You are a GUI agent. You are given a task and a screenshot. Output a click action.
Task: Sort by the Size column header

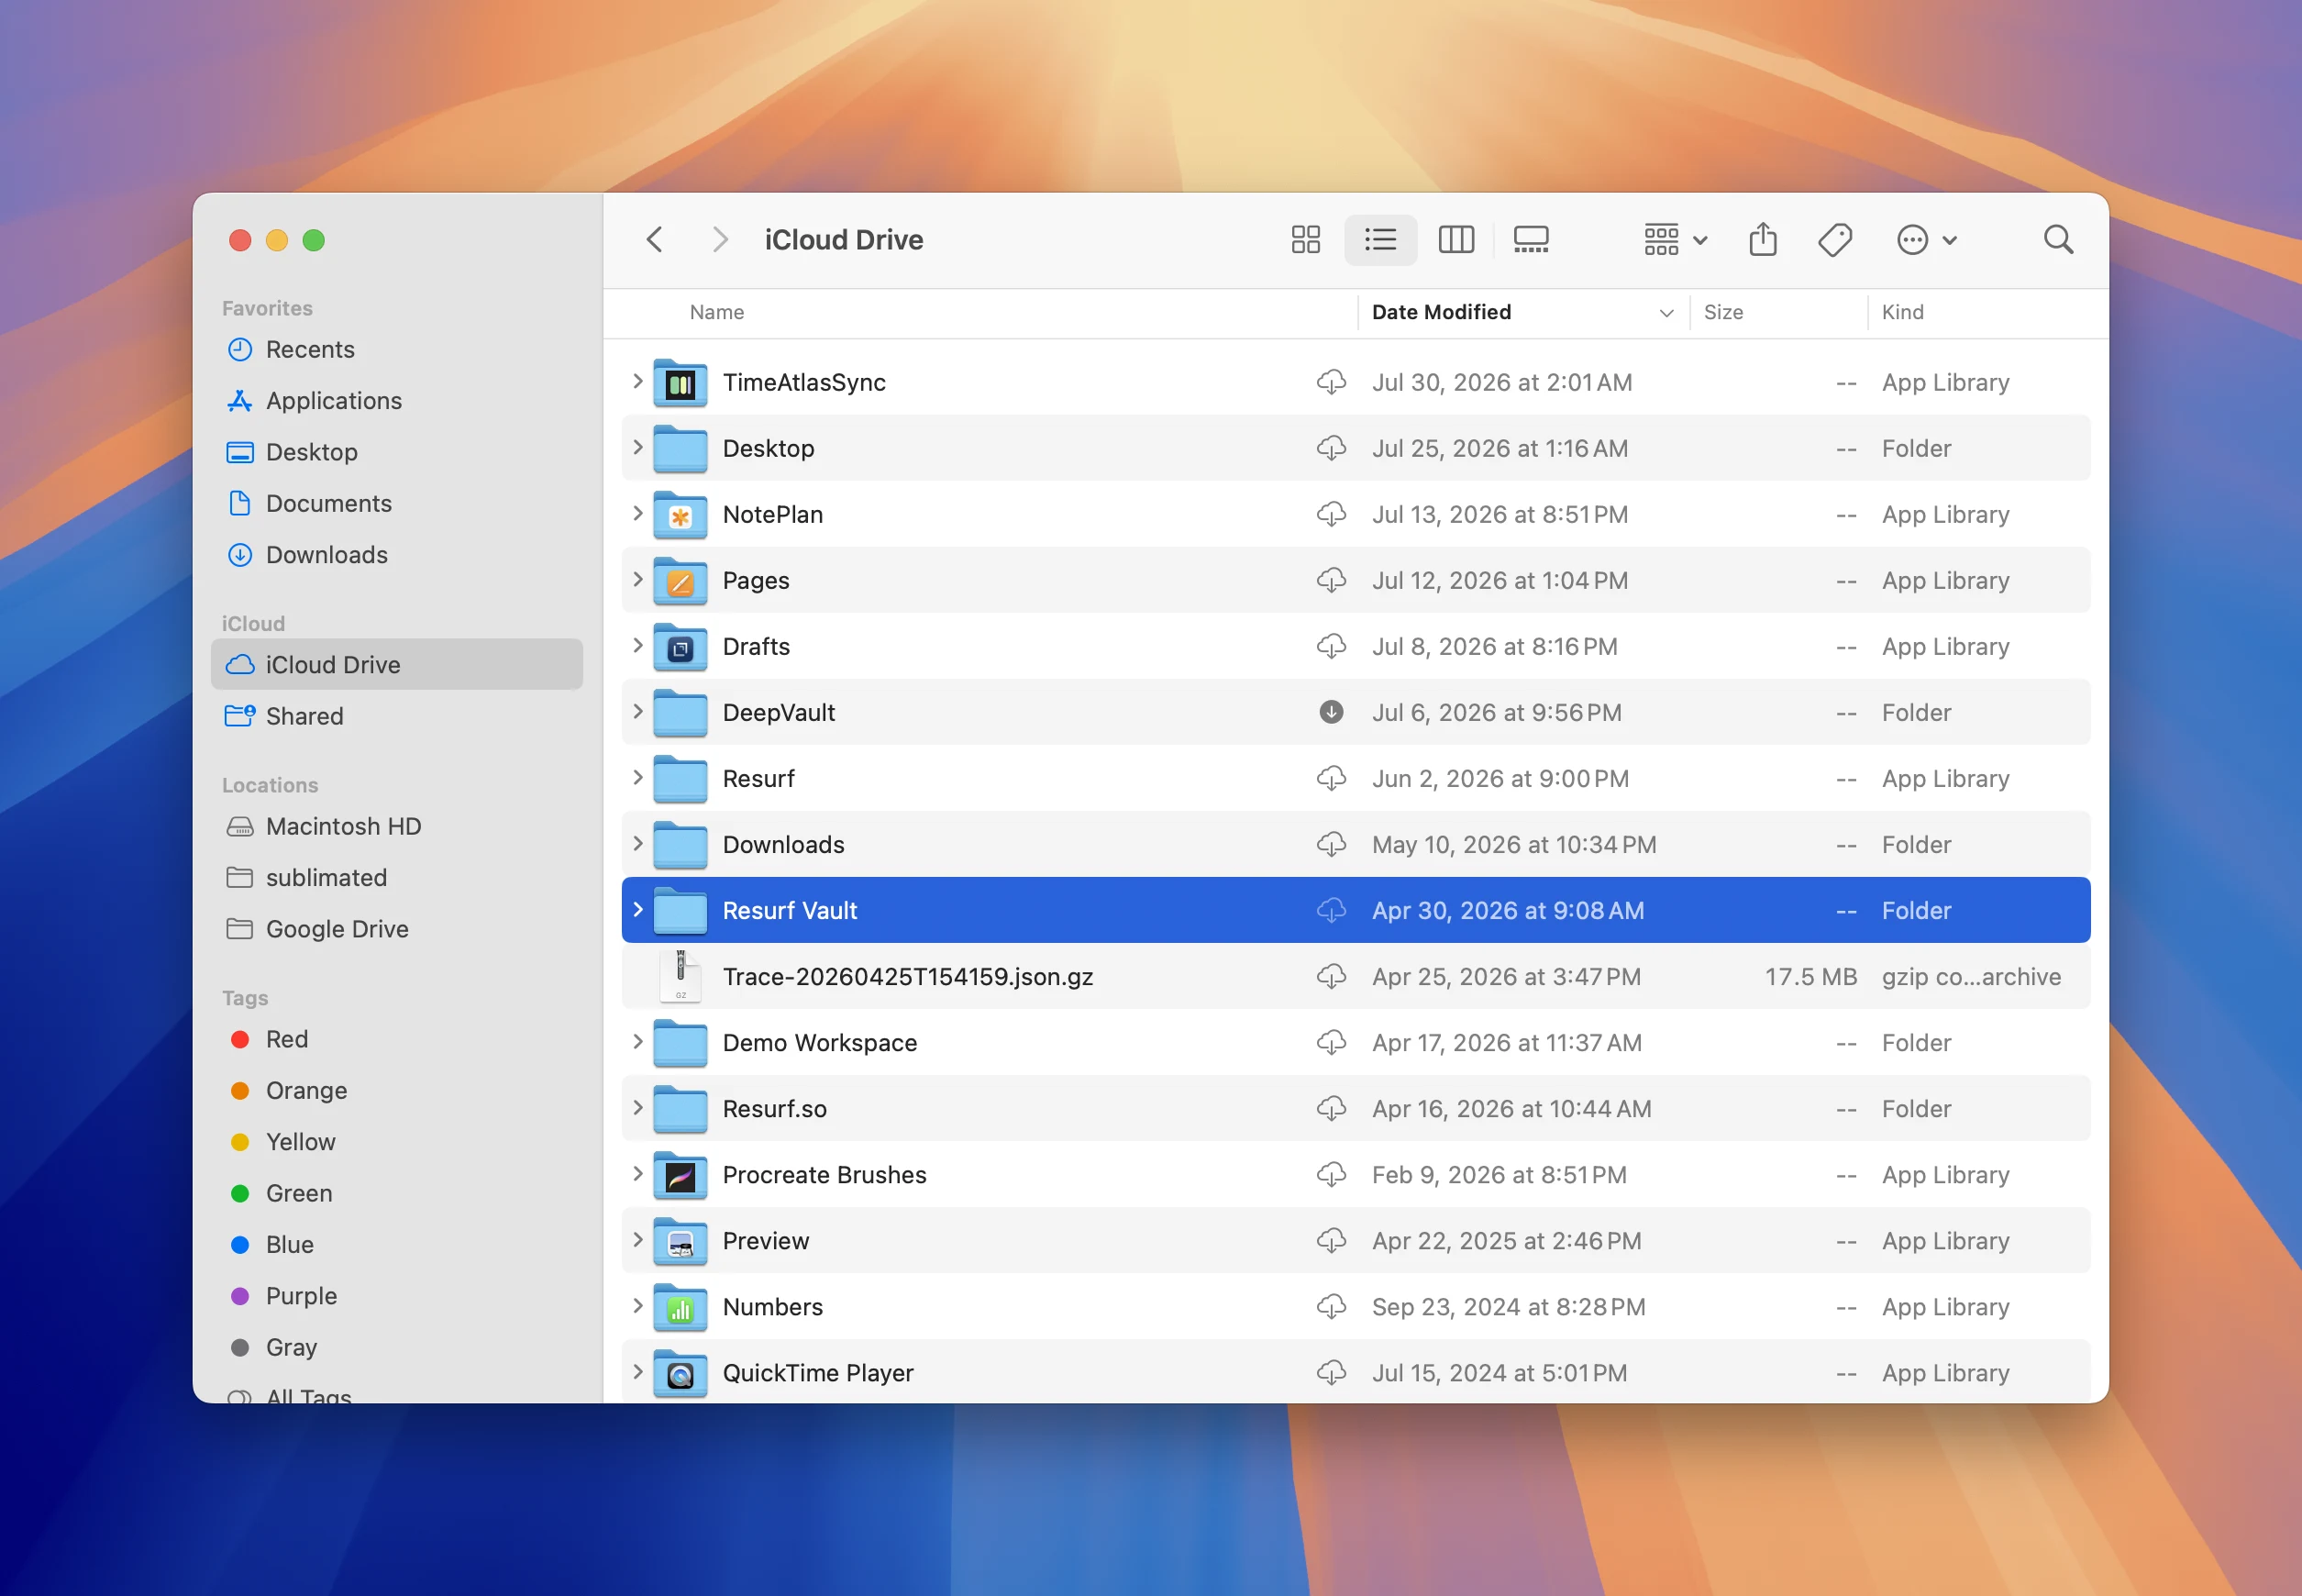point(1722,312)
